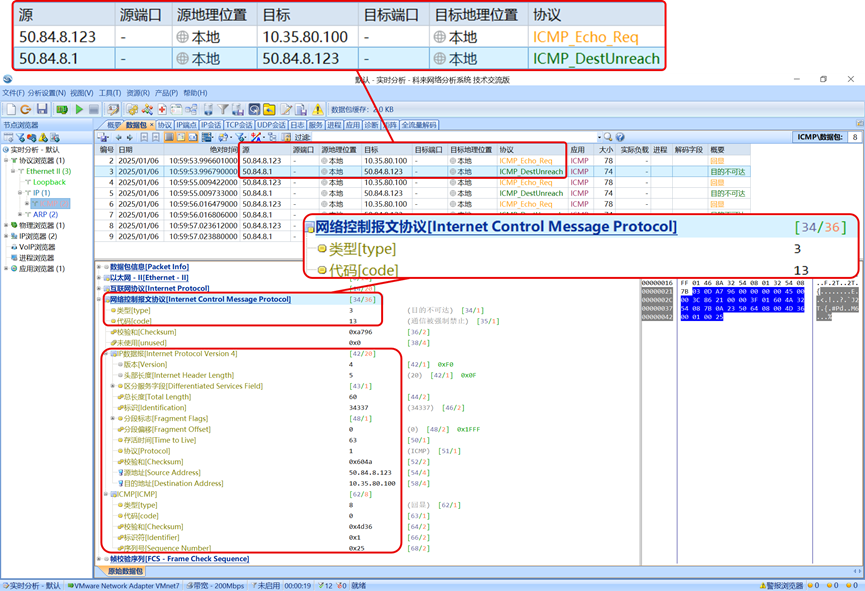Viewport: 865px width, 591px height.
Task: Expand the 帧校验序列 FCS decode node
Action: coord(99,559)
